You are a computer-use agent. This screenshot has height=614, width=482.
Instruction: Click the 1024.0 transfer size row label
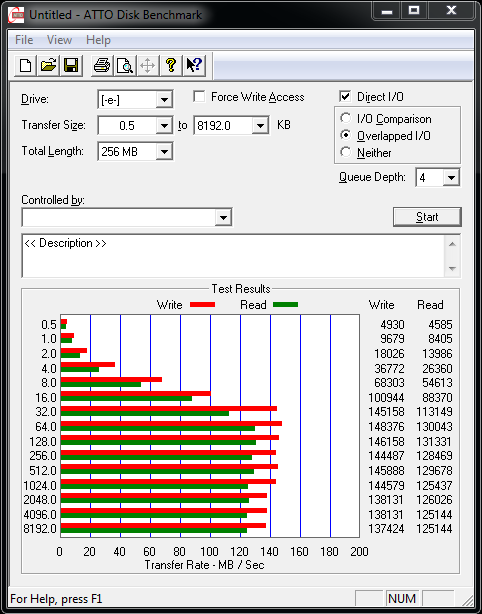tap(40, 486)
